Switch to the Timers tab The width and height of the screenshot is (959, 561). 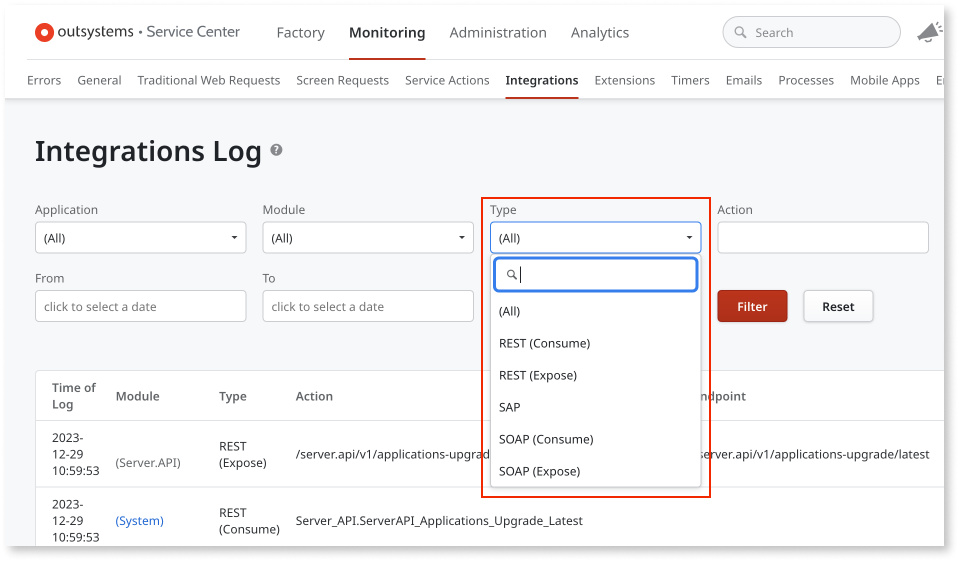(690, 80)
